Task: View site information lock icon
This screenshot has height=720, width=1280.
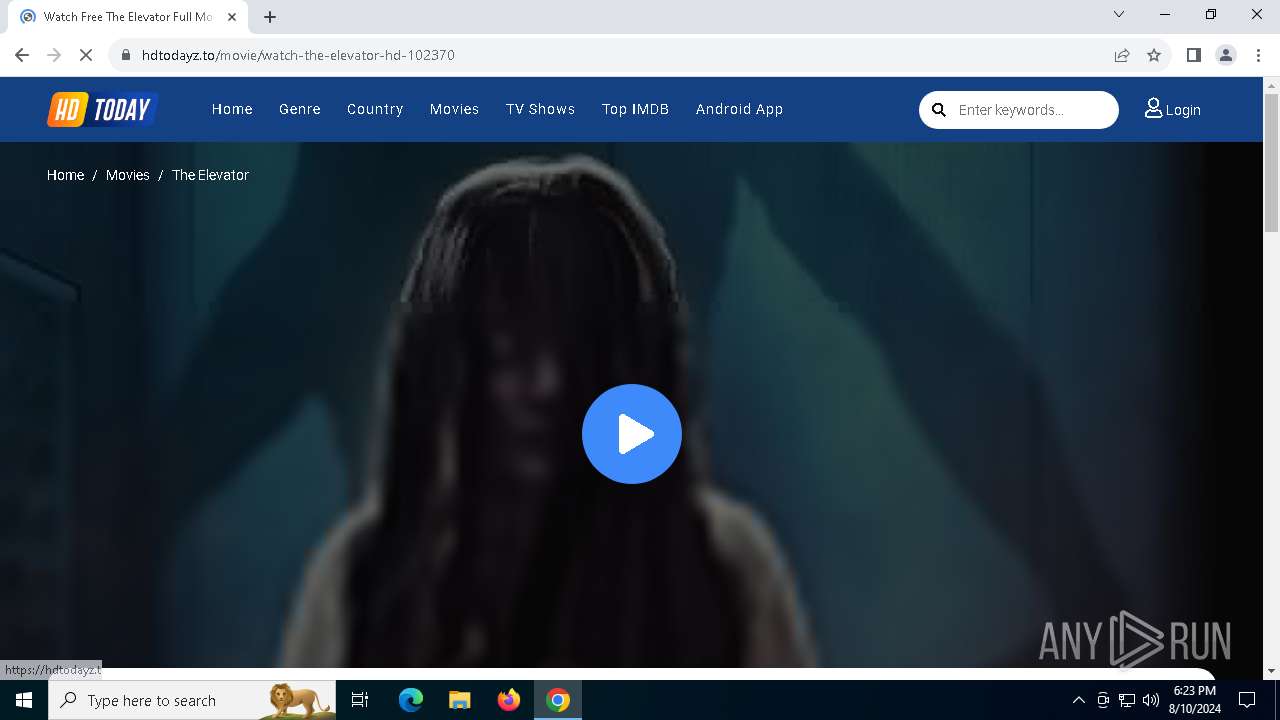Action: click(x=126, y=55)
